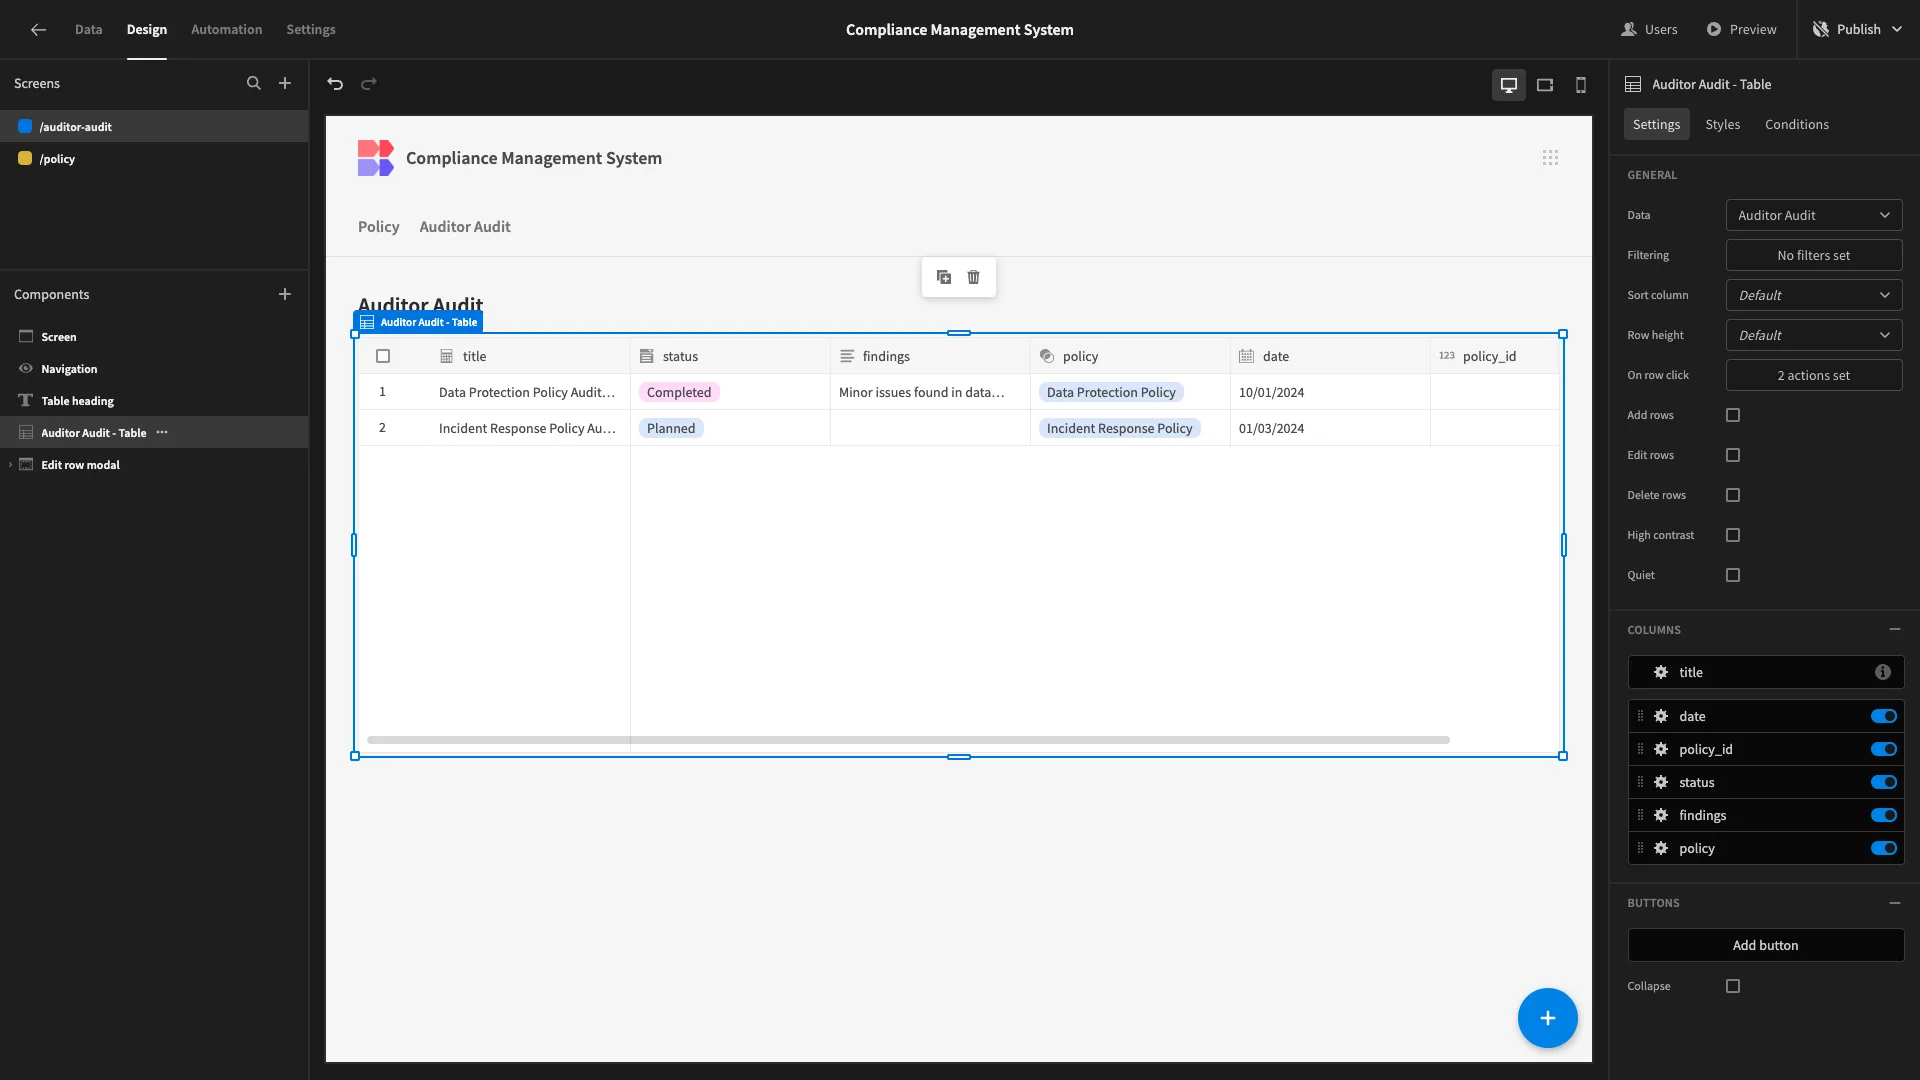The image size is (1920, 1080).
Task: Open the top Settings tab
Action: (x=311, y=30)
